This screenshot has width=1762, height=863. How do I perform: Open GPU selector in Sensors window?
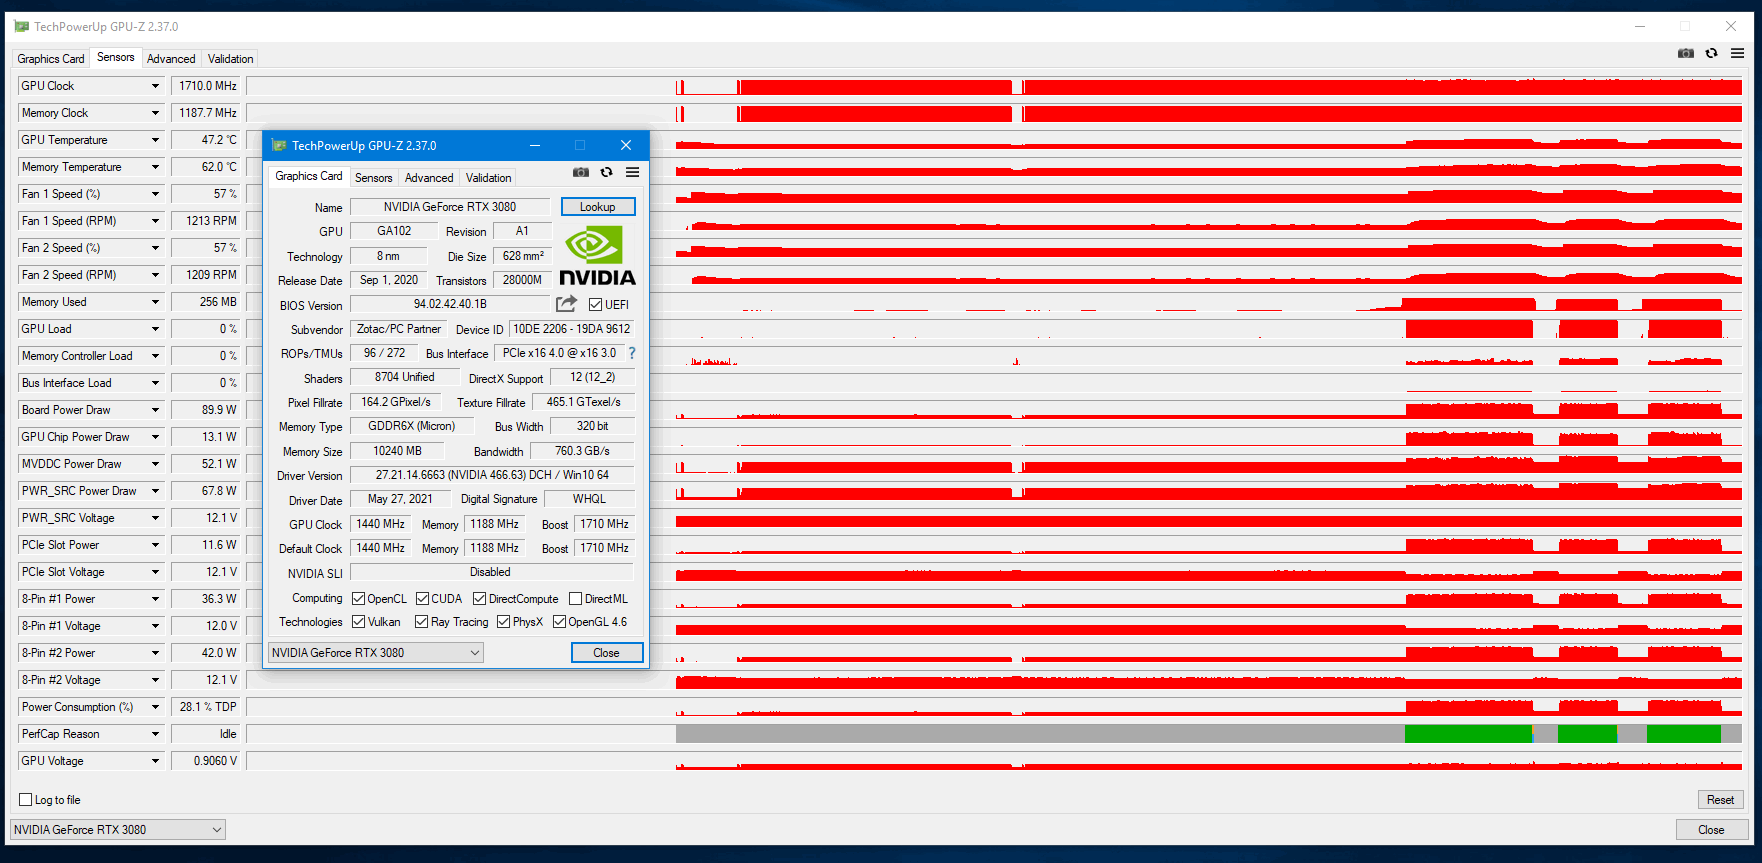point(118,830)
